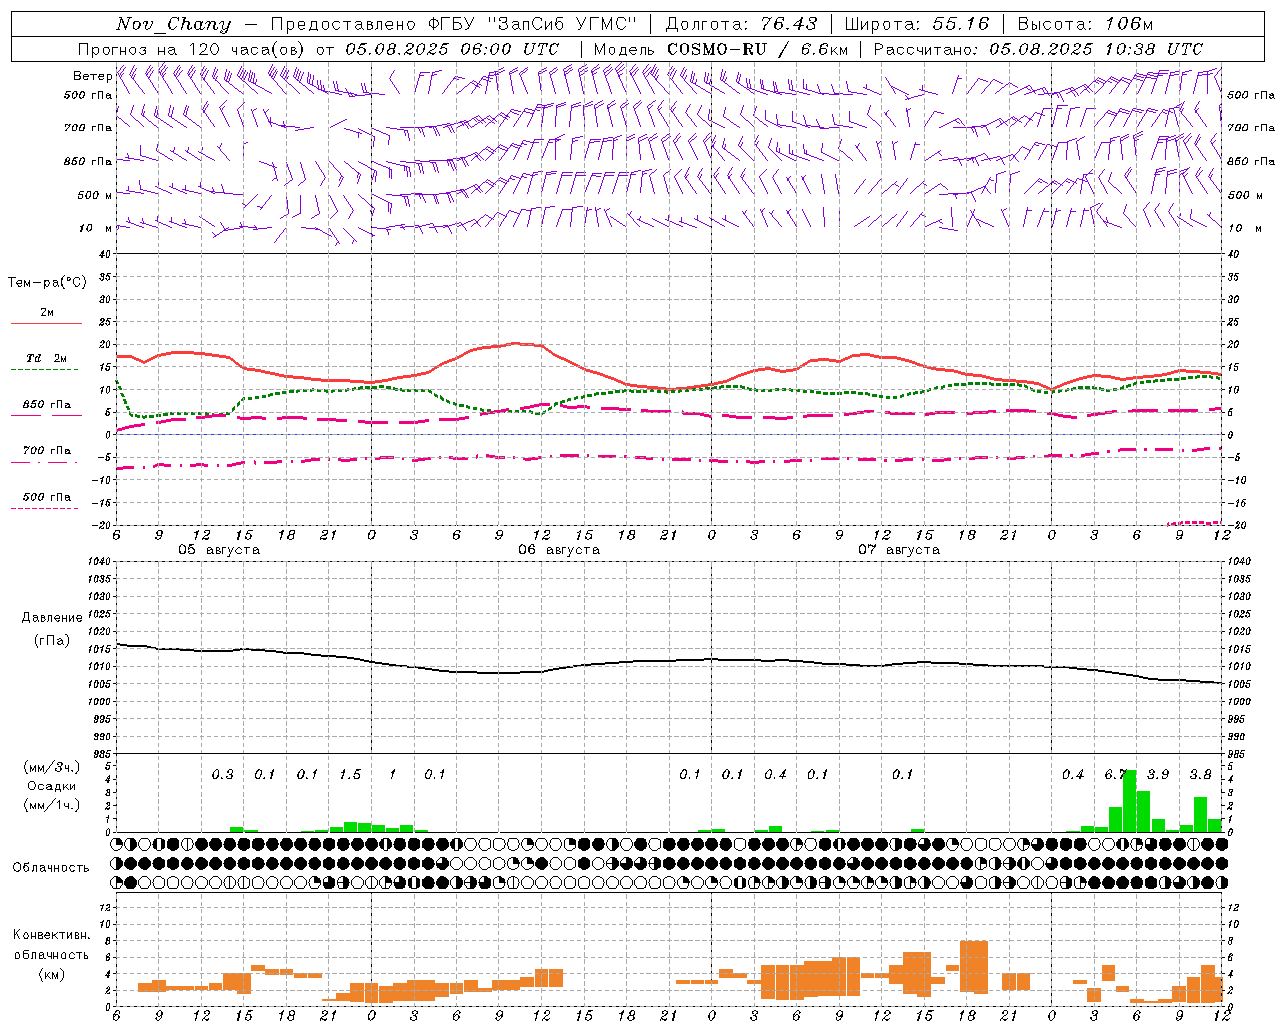
Task: Click the station name Nov_Chany in title
Action: (x=173, y=24)
